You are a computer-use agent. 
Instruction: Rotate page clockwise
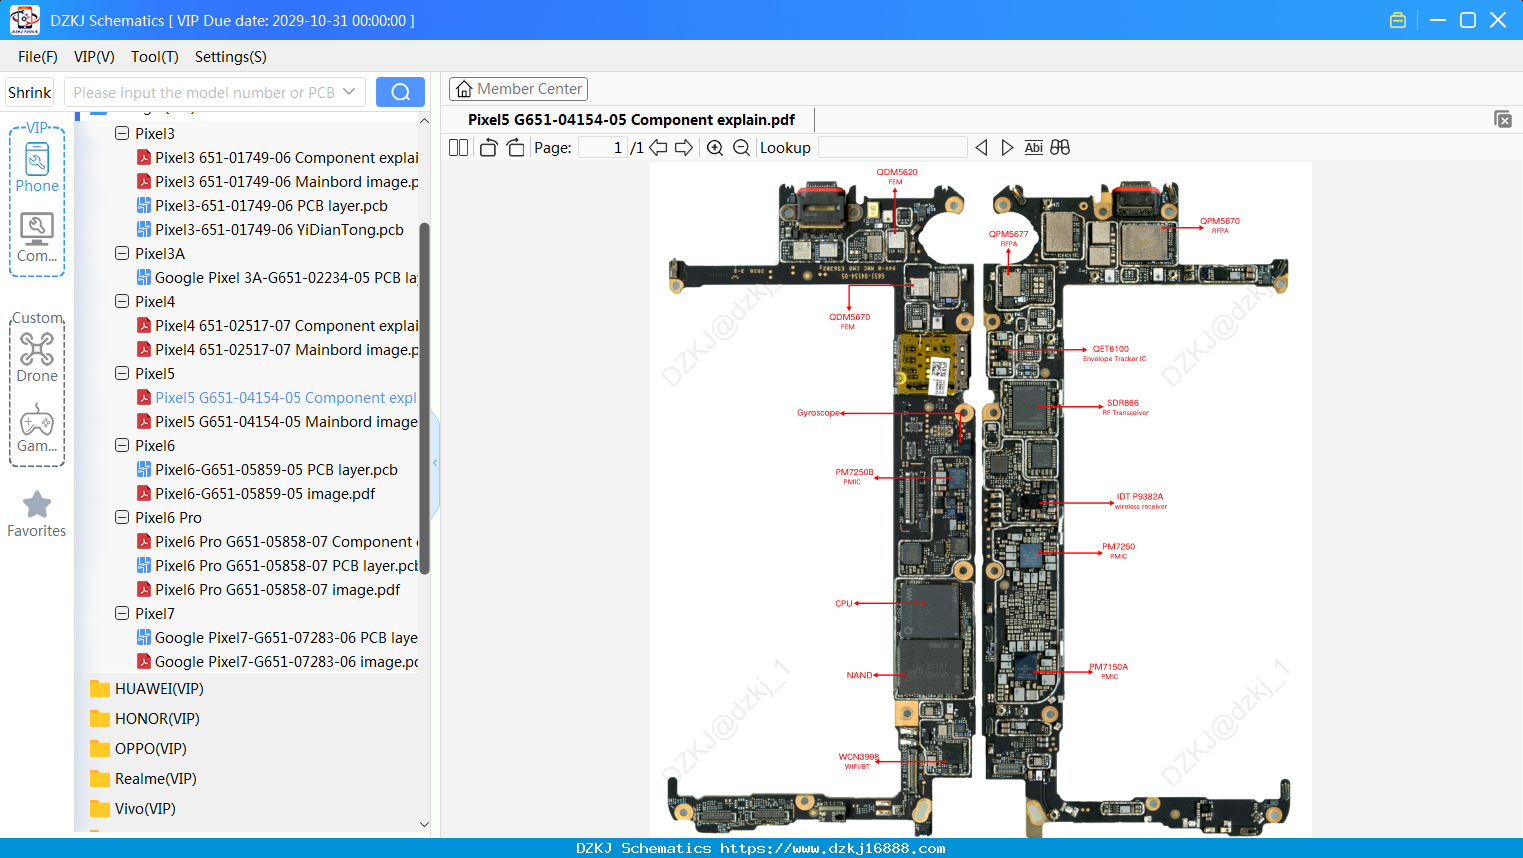(515, 148)
